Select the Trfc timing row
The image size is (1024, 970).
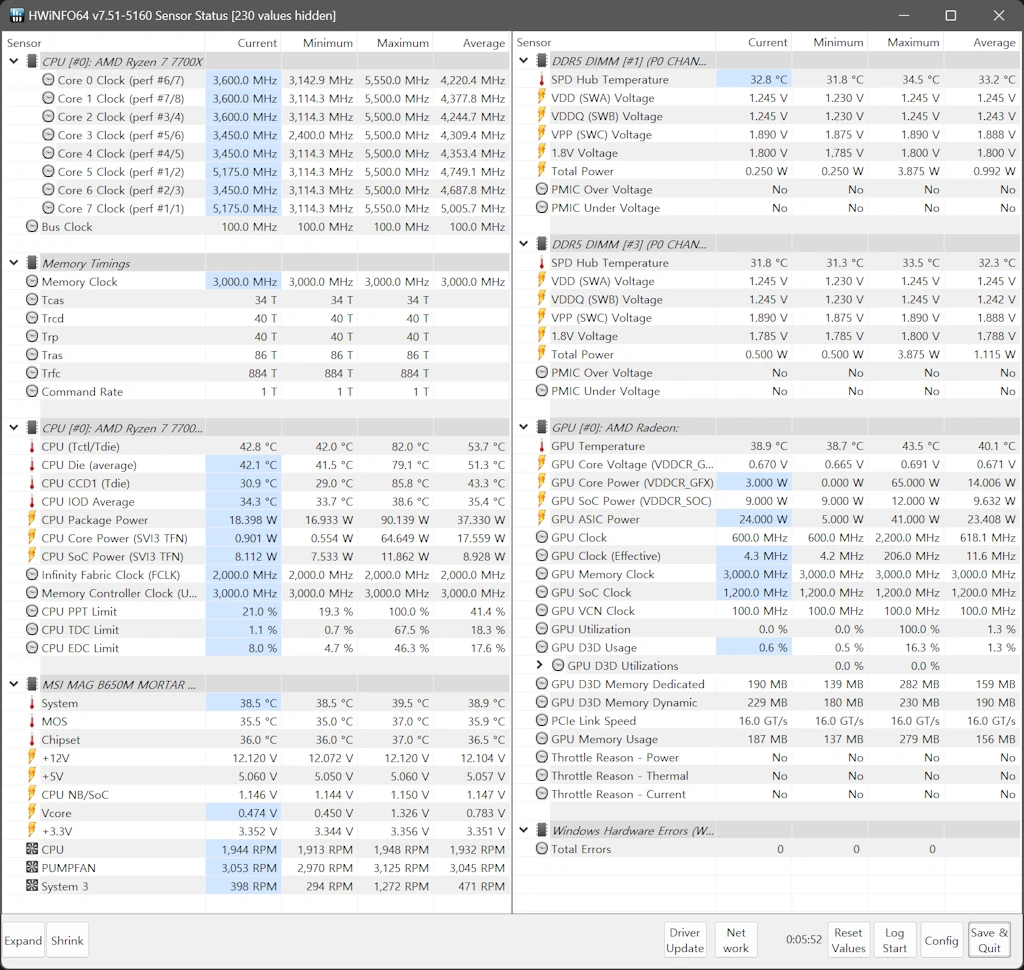coord(256,373)
